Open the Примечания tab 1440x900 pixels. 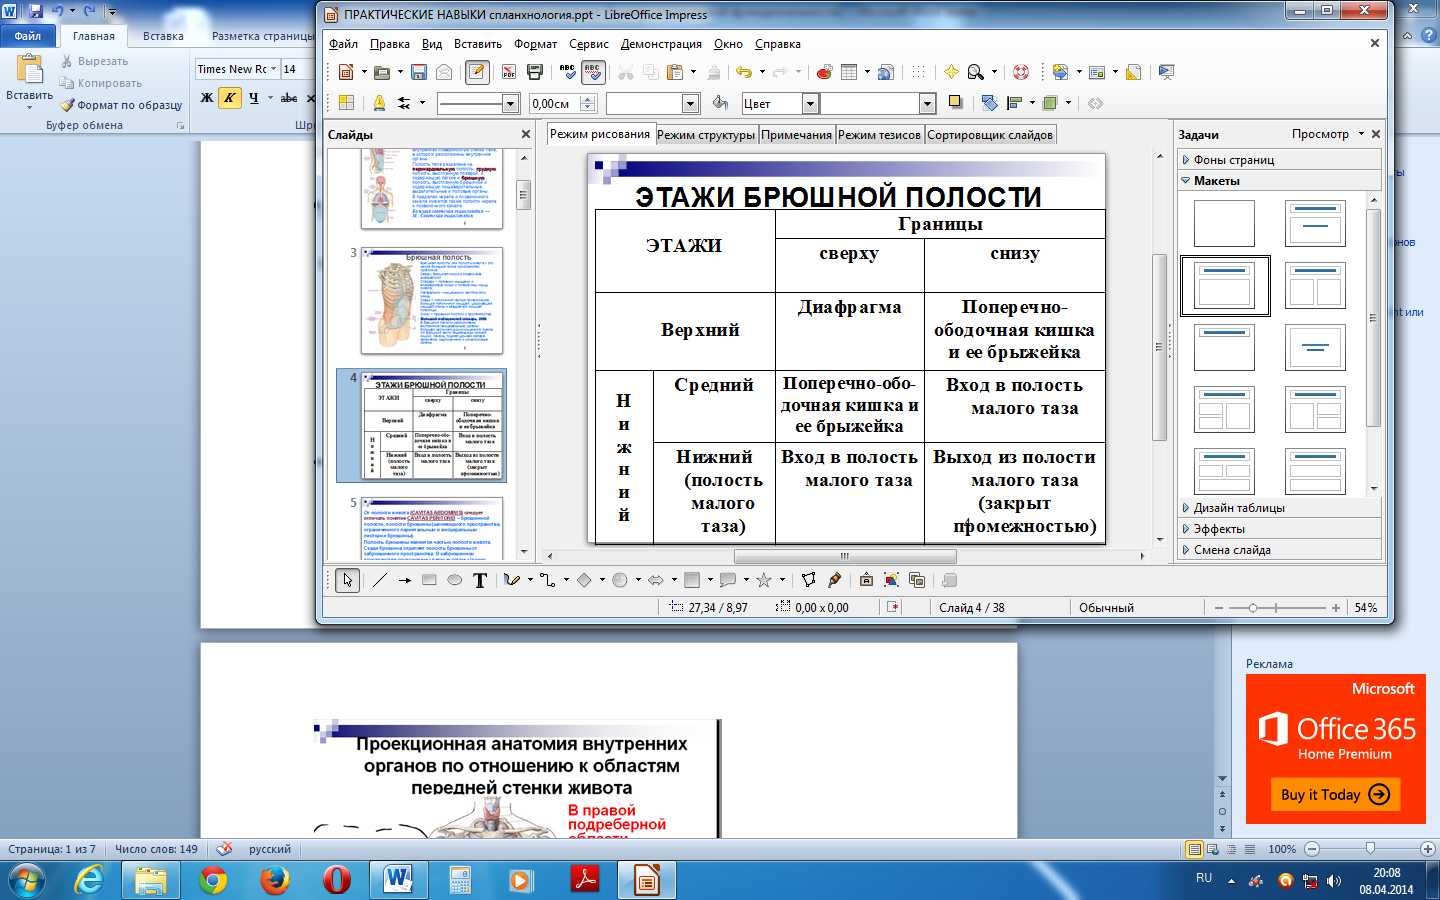point(796,135)
